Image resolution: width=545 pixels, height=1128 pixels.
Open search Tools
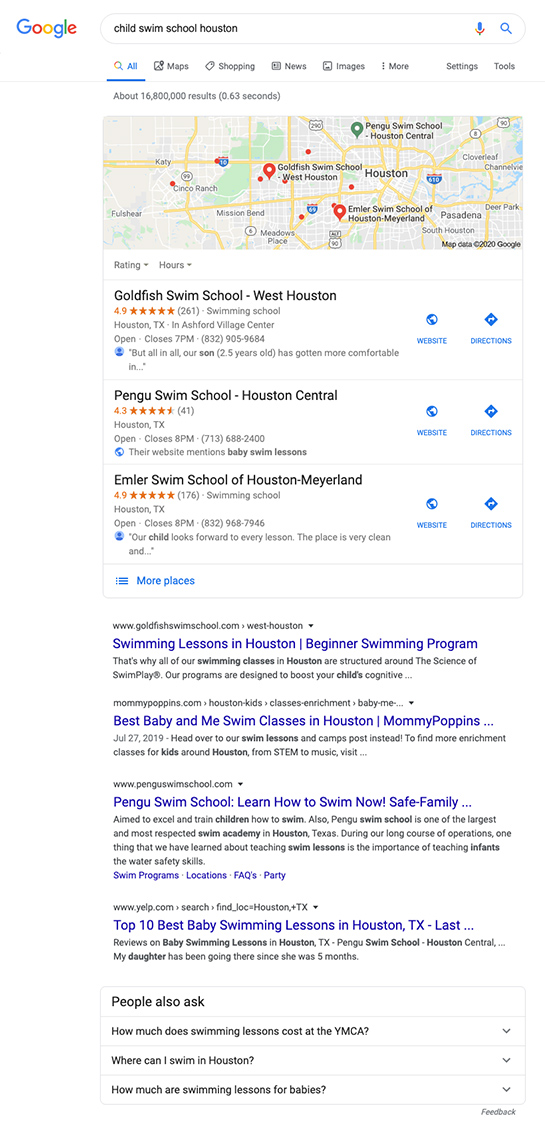(x=504, y=66)
